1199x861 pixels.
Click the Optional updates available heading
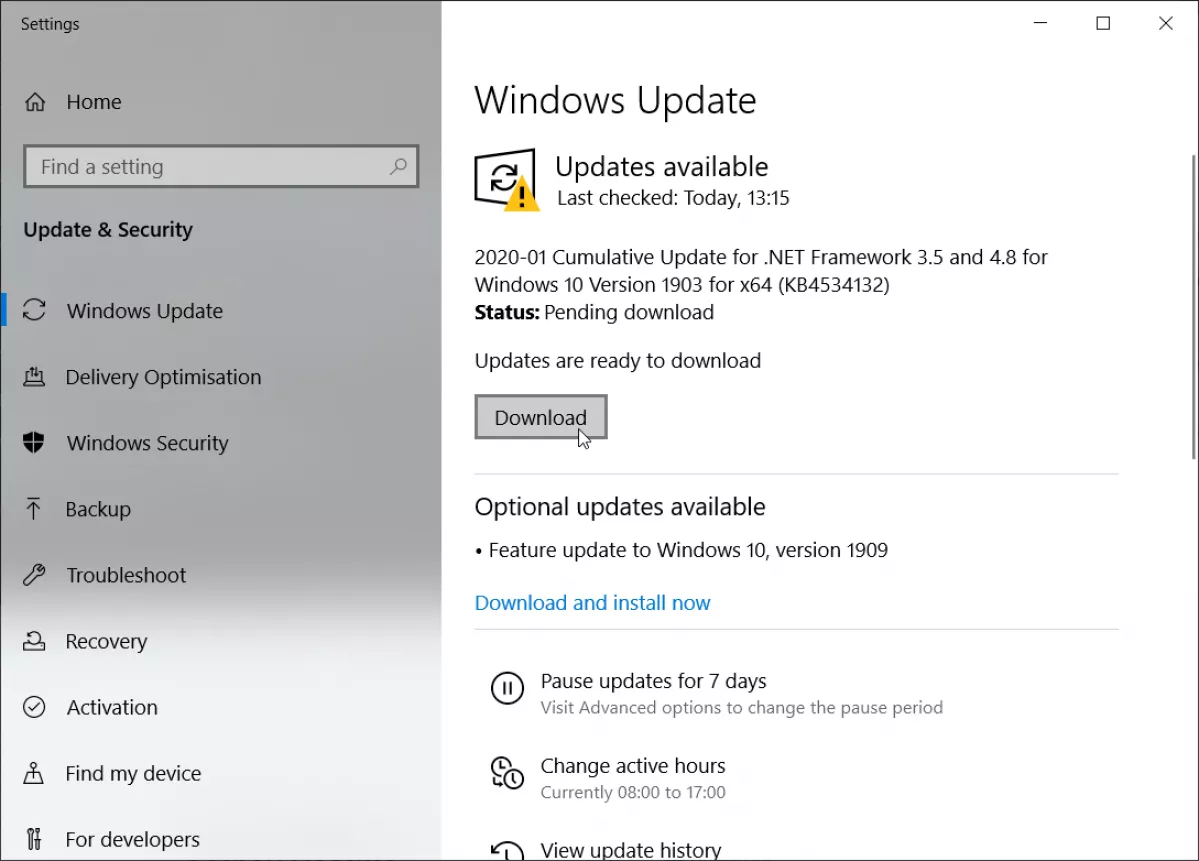pos(620,506)
